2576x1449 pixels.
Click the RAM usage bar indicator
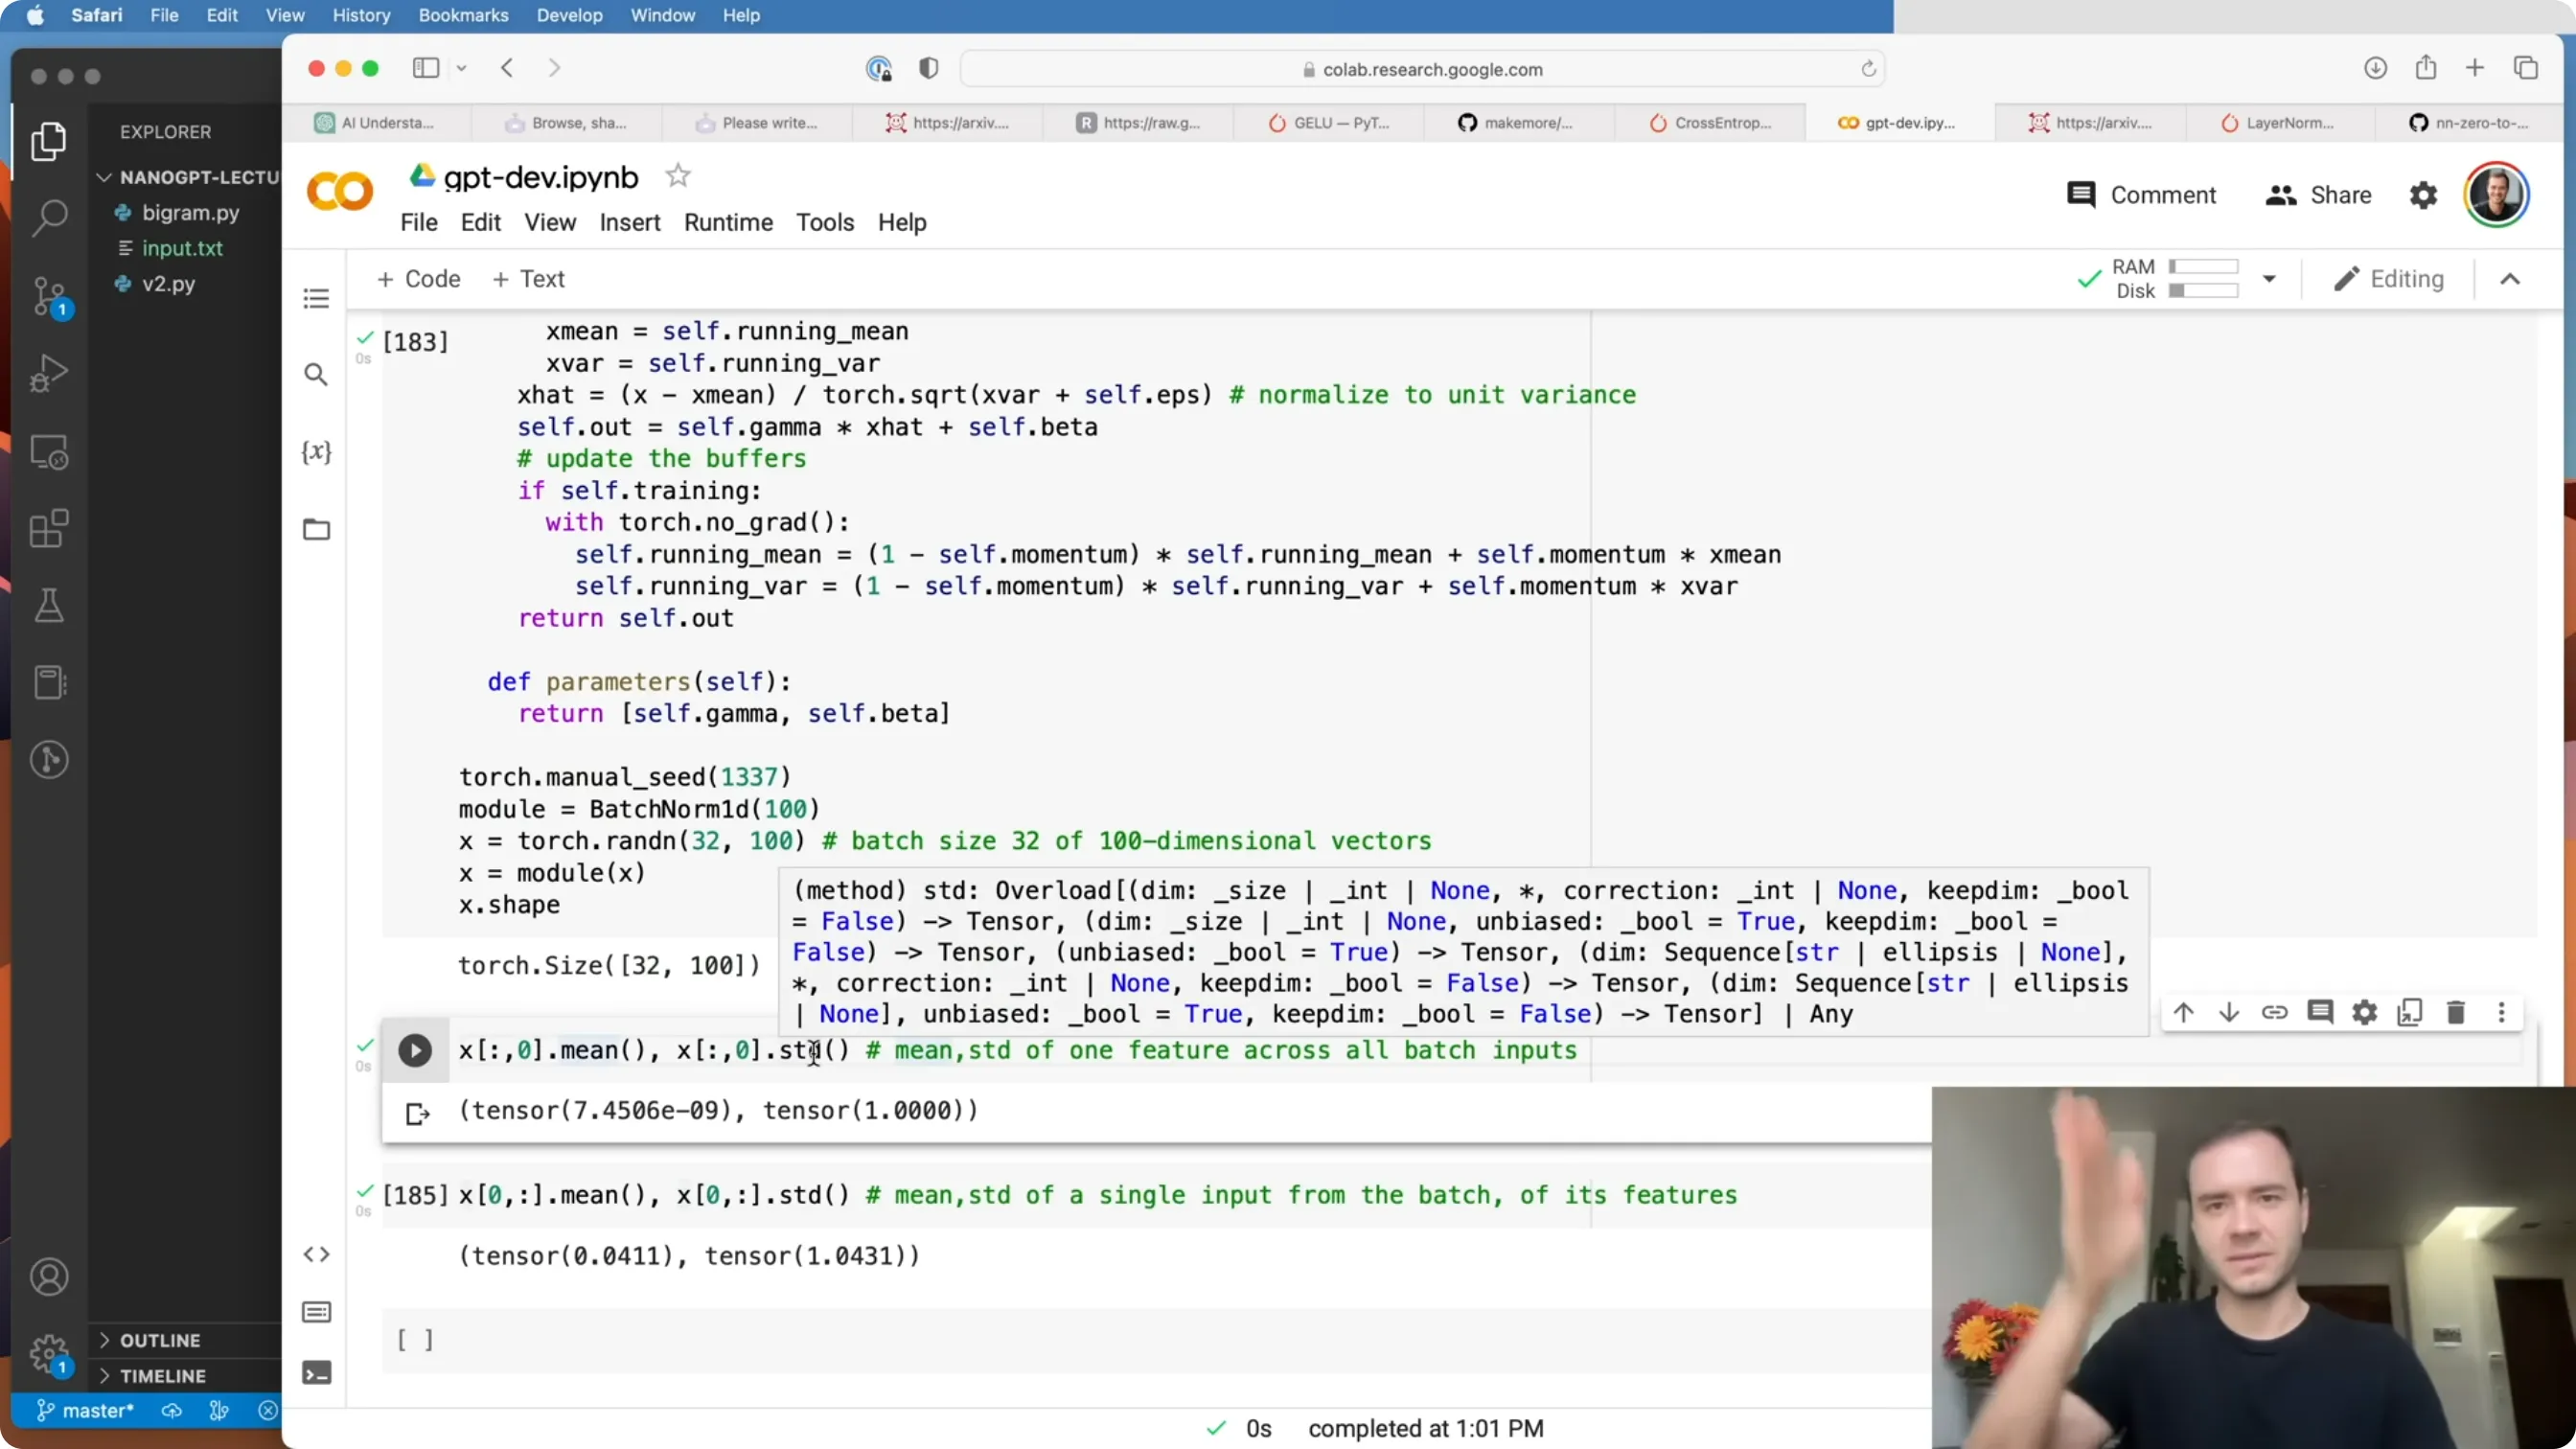click(x=2203, y=267)
